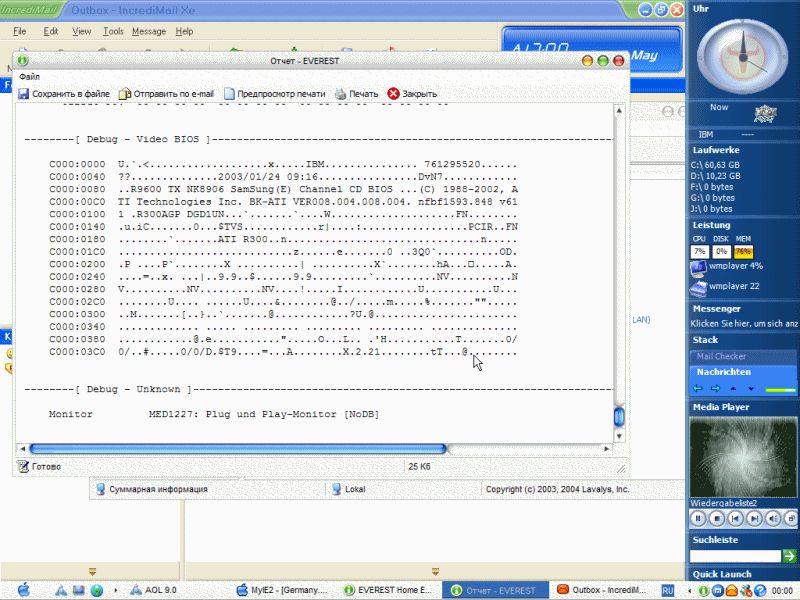Open the AOL 9.0 quick launch item
The height and width of the screenshot is (600, 800).
pos(153,590)
